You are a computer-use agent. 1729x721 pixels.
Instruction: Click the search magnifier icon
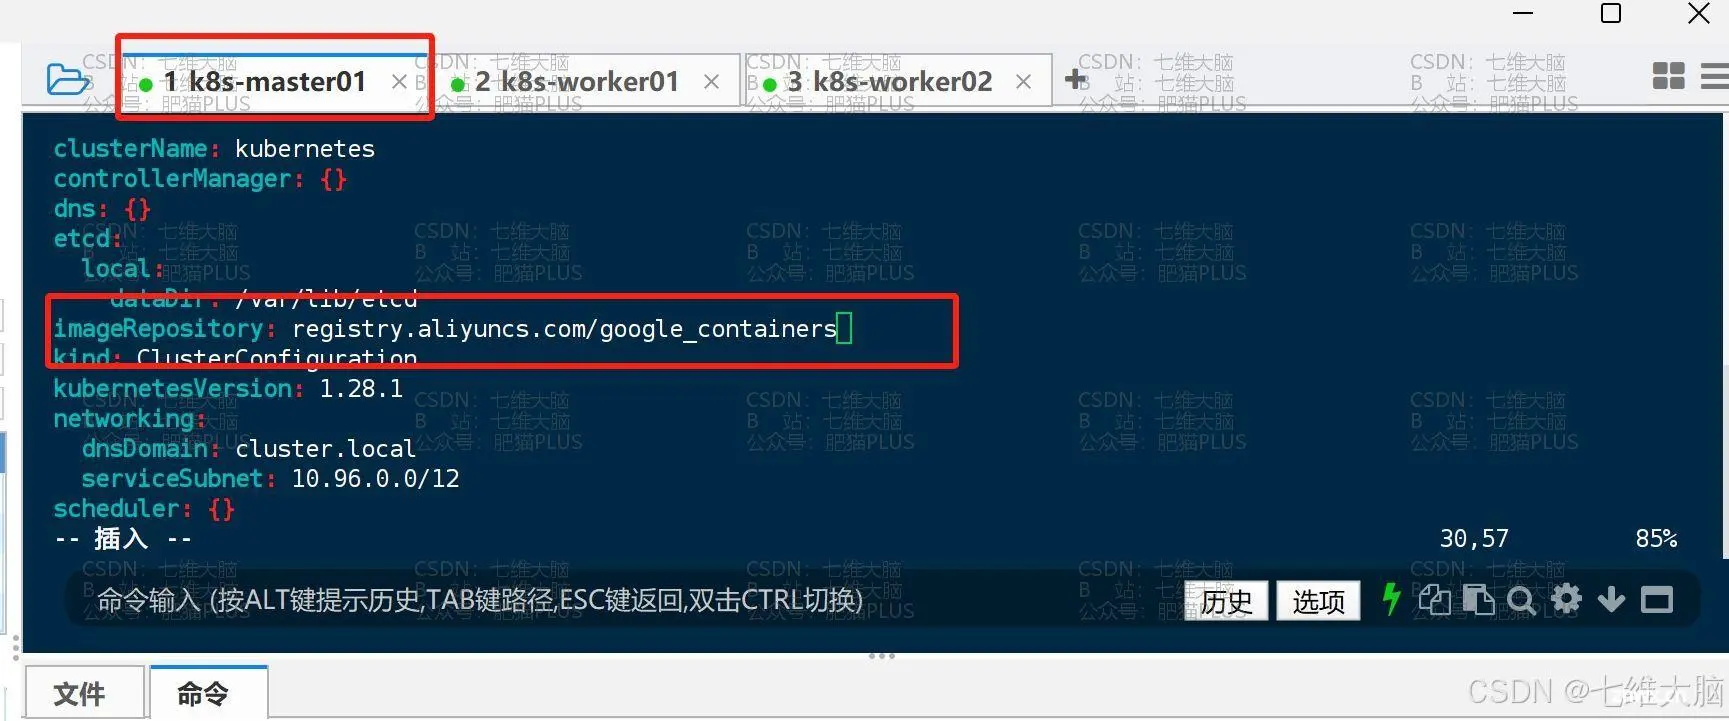click(1521, 600)
